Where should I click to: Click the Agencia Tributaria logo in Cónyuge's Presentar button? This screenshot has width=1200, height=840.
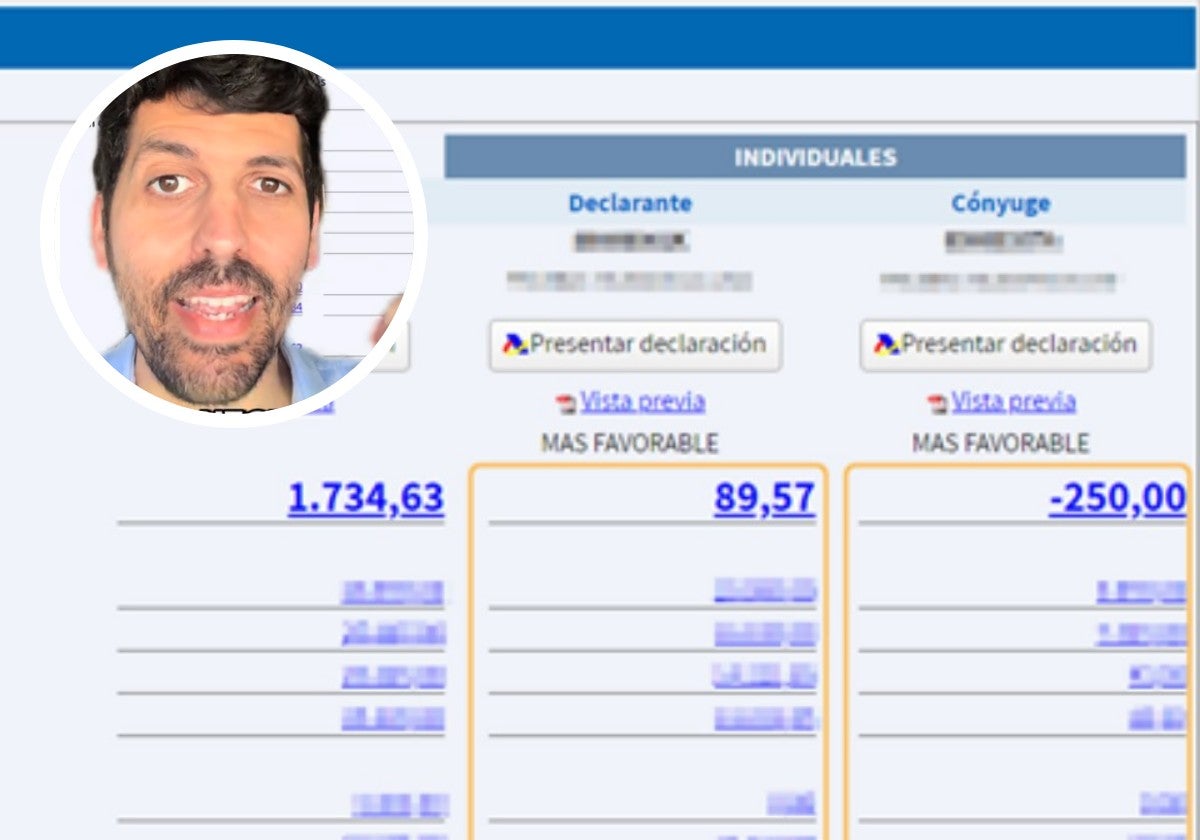click(x=885, y=345)
